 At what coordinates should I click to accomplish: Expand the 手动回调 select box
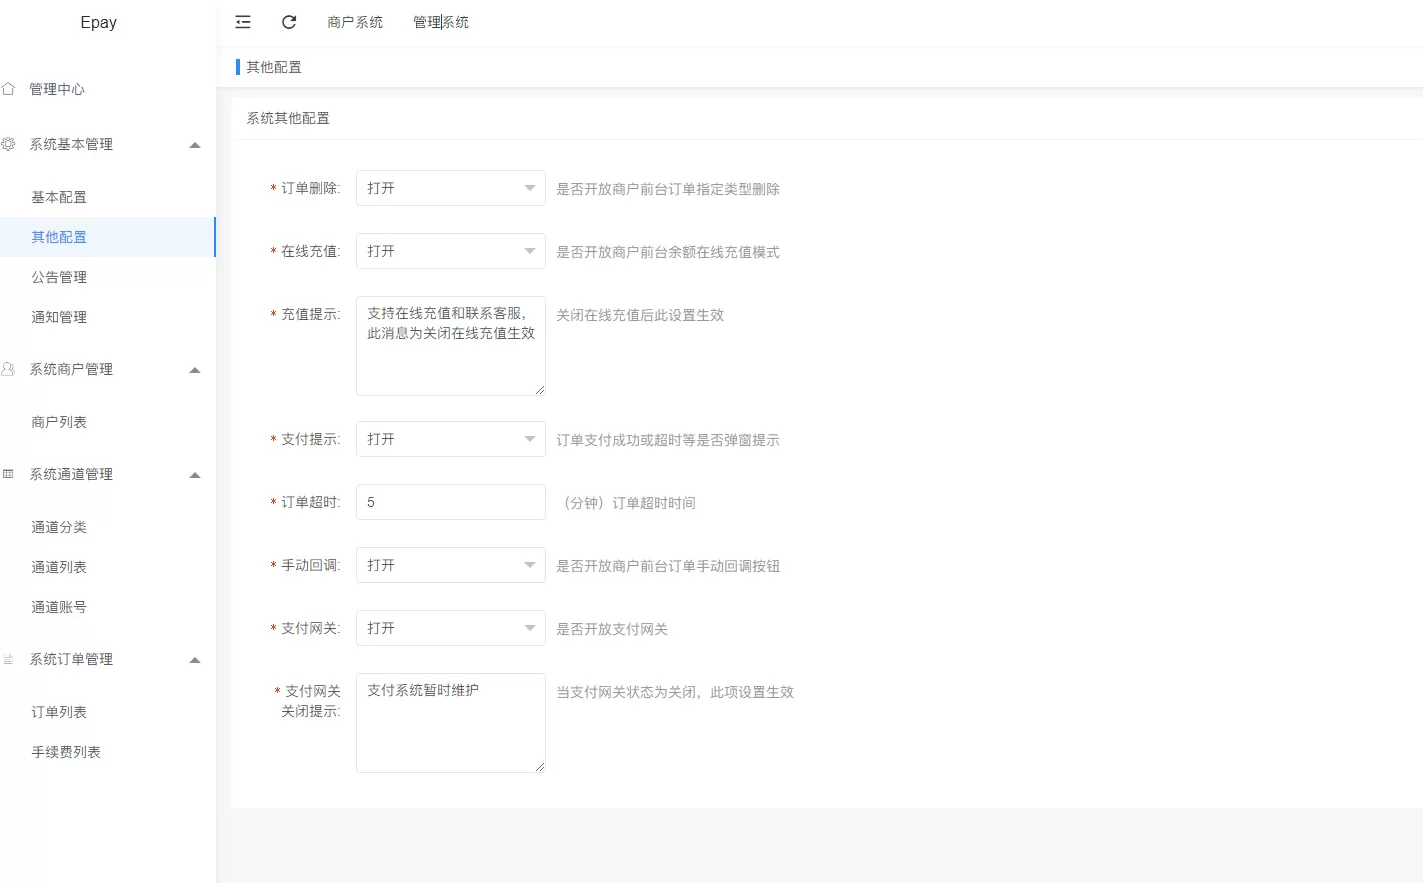tap(450, 565)
